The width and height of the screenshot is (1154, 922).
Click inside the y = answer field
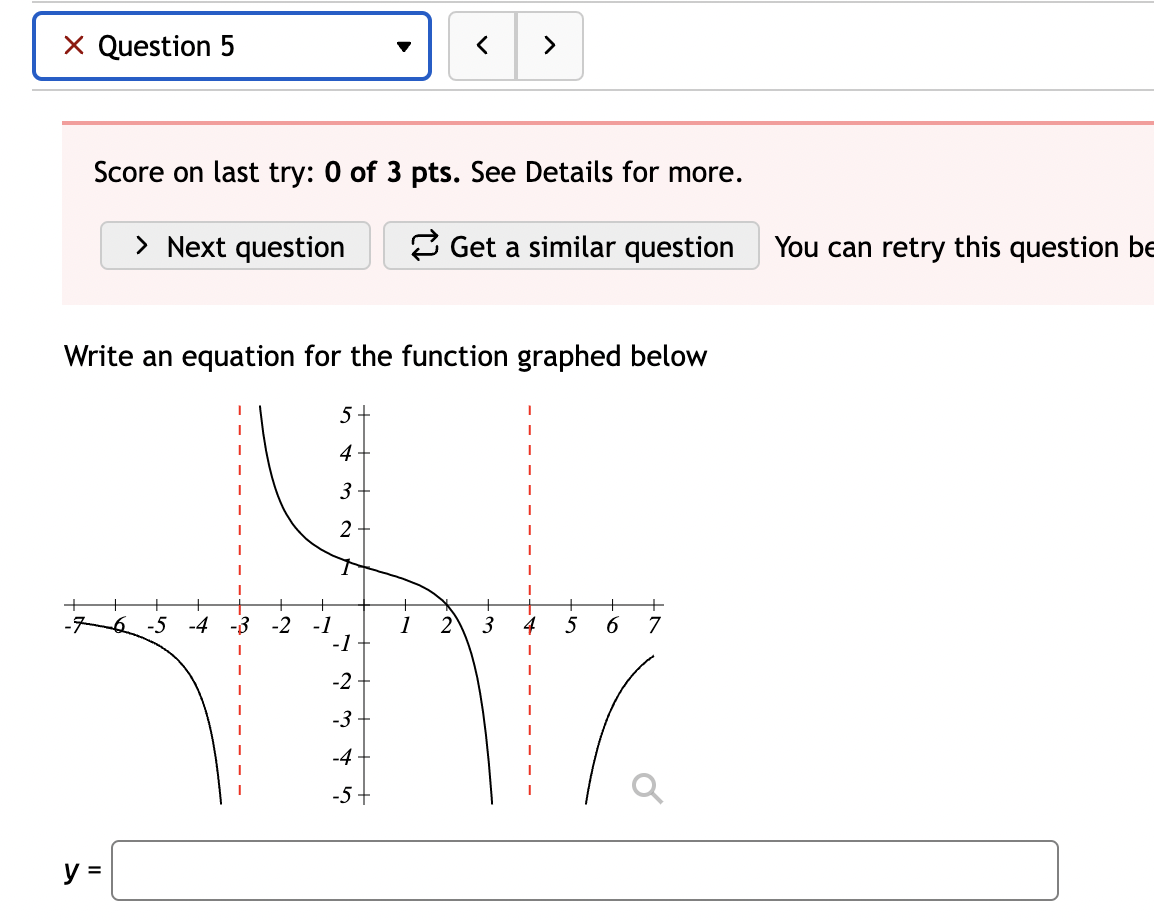pyautogui.click(x=585, y=870)
